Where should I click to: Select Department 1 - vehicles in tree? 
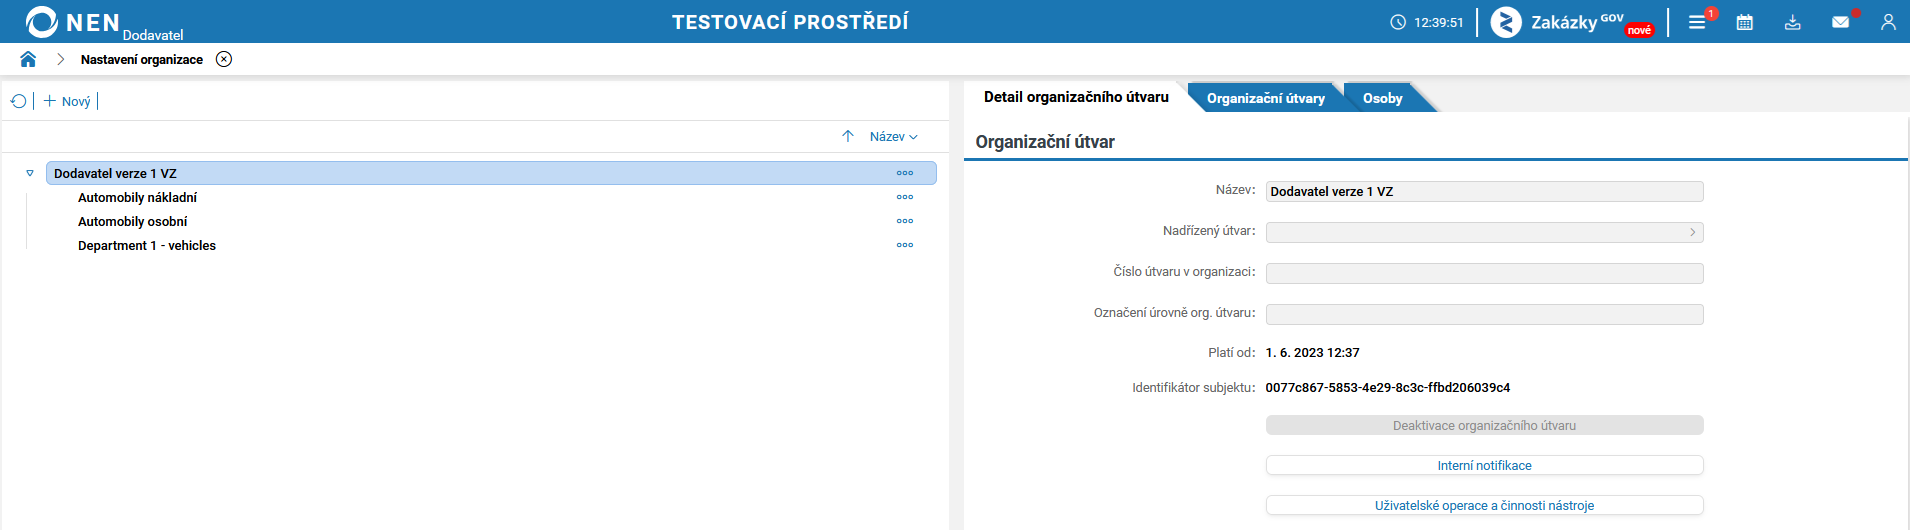point(147,245)
